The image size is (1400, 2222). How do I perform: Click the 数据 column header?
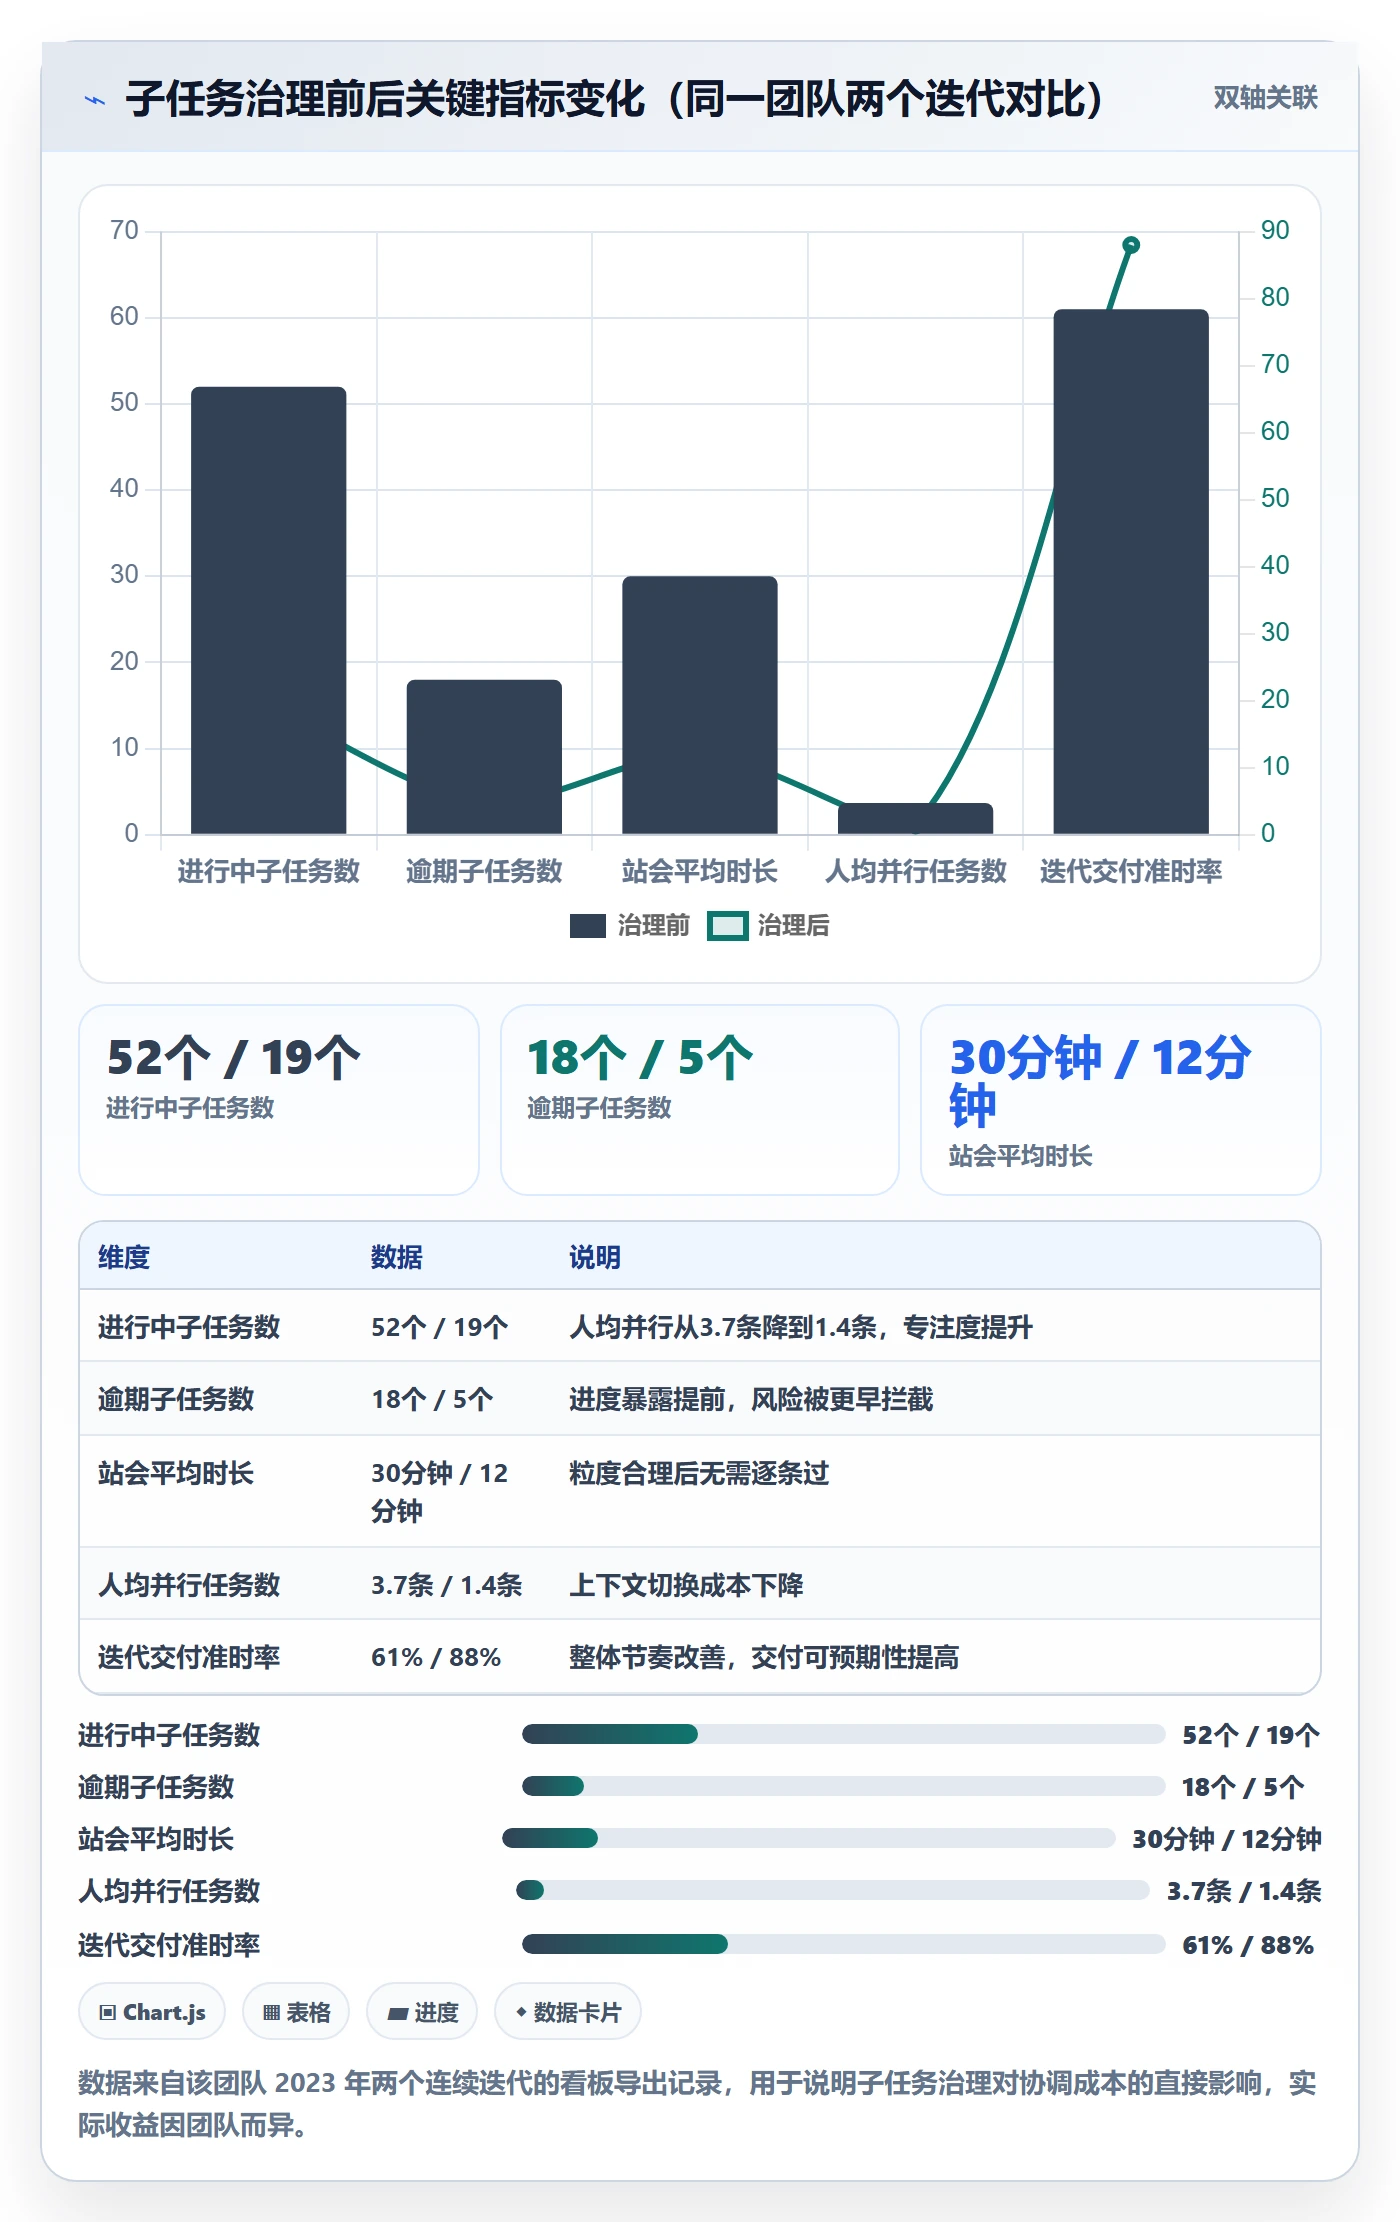click(397, 1257)
